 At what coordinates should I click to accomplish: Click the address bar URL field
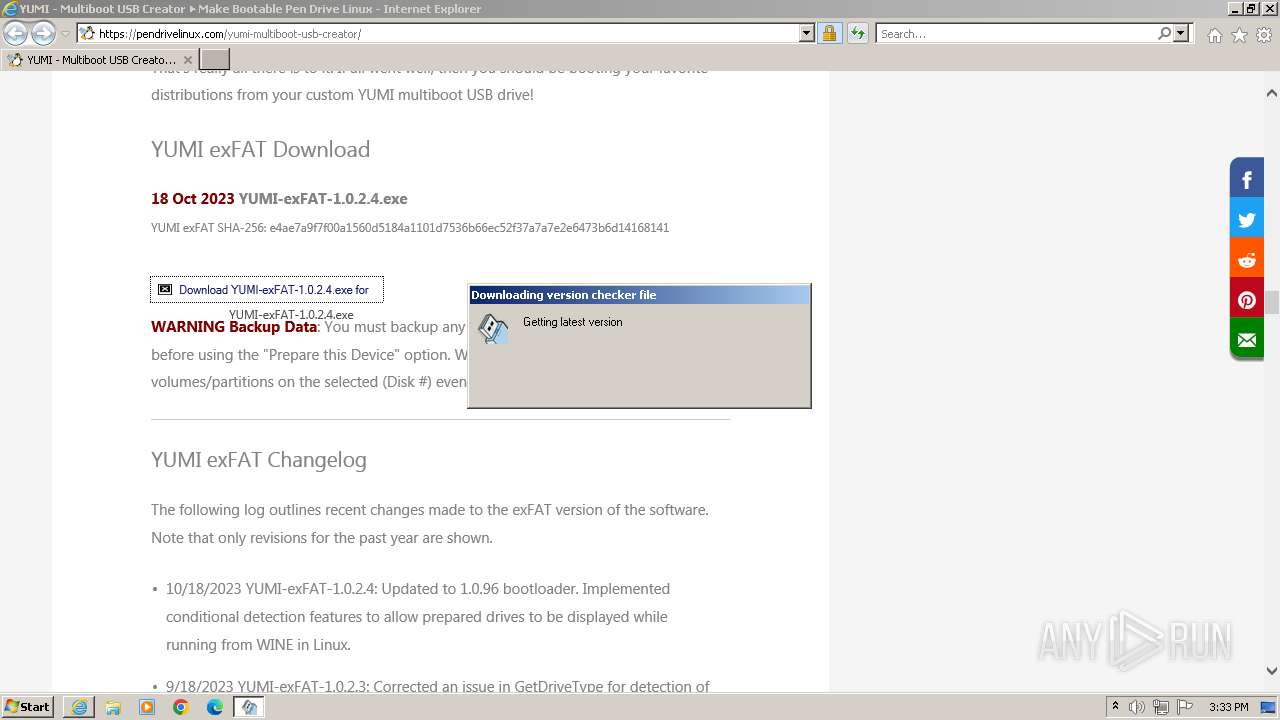pos(438,33)
